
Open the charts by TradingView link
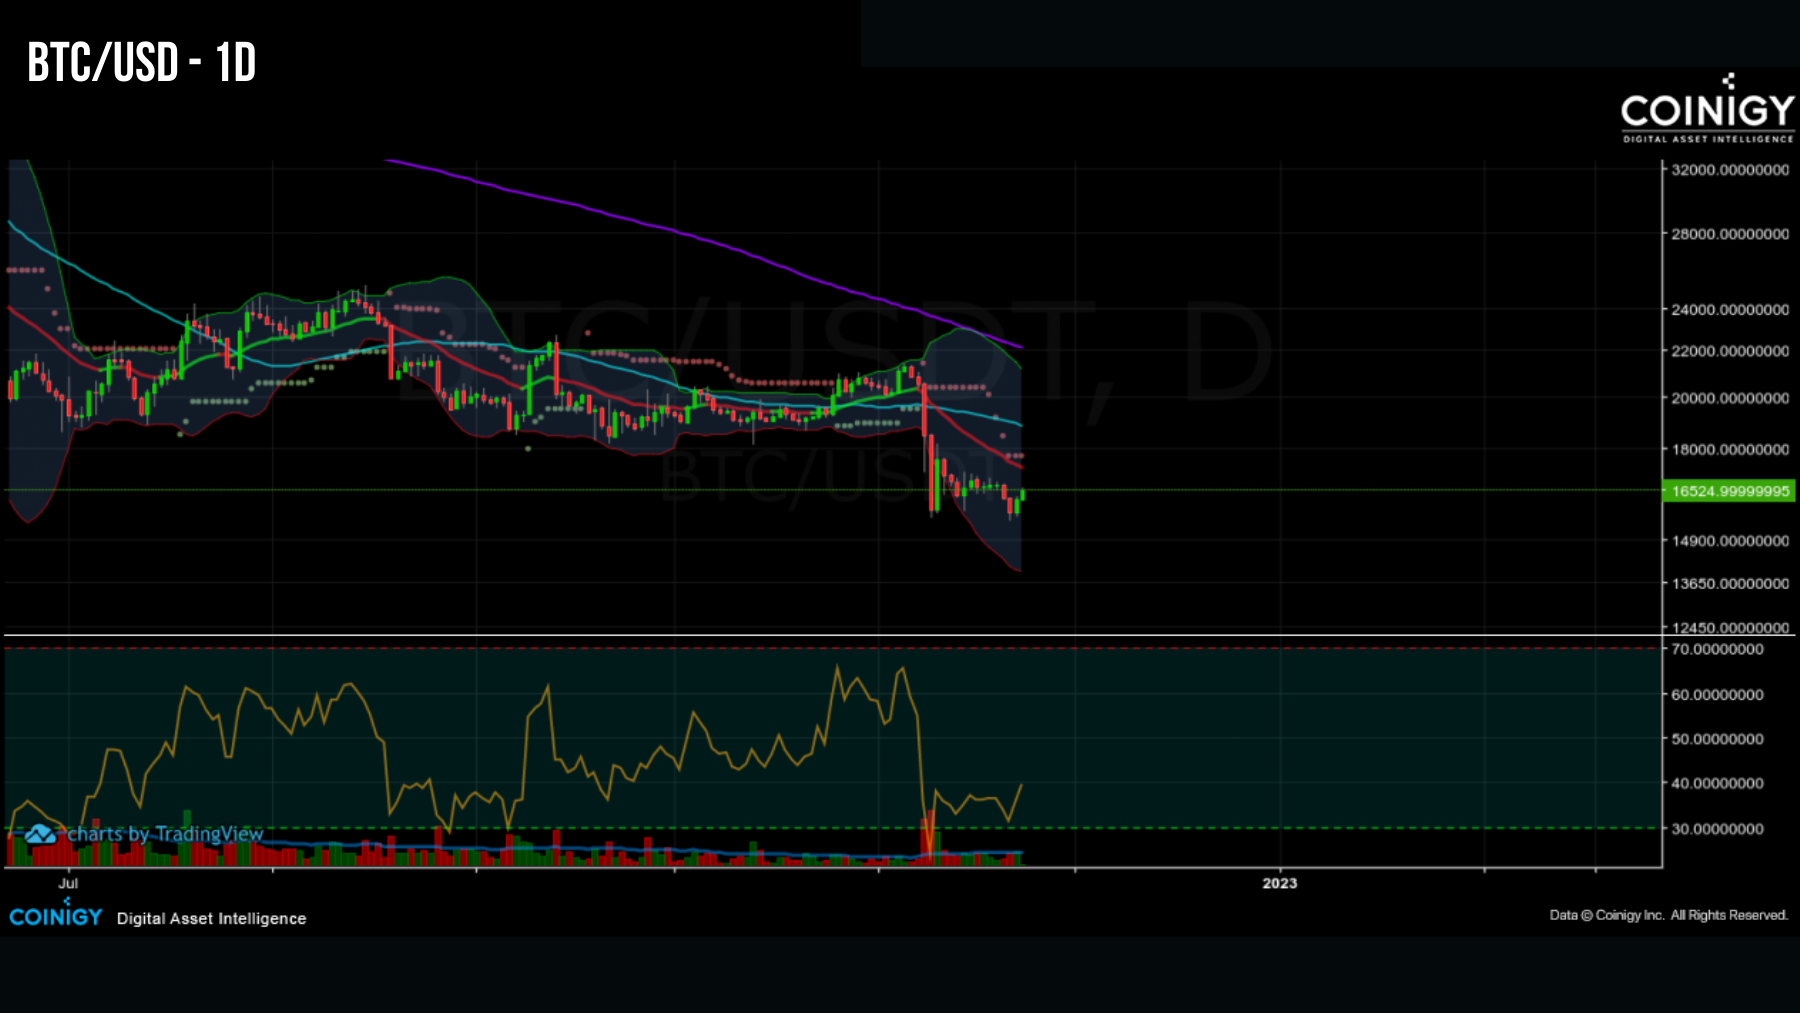165,834
